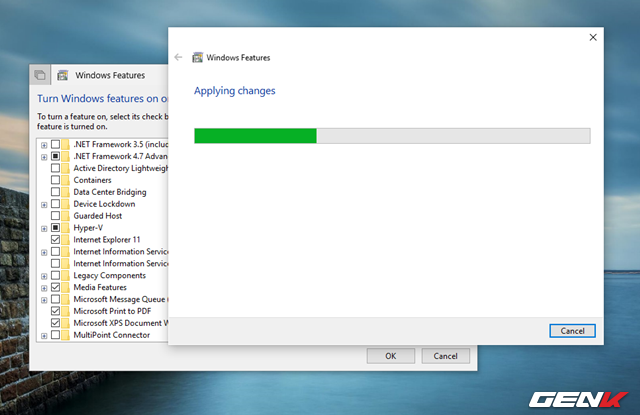Enable the Containers checkbox
This screenshot has width=640, height=415.
[56, 180]
